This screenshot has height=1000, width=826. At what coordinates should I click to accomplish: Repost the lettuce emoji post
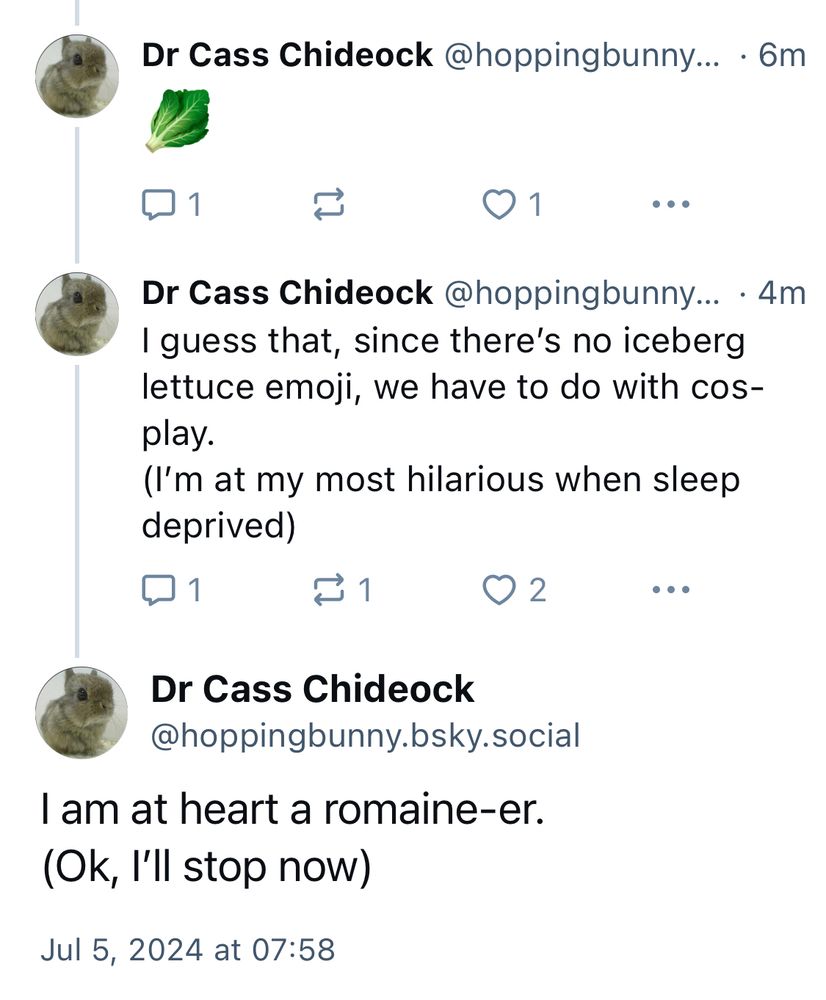coord(328,205)
